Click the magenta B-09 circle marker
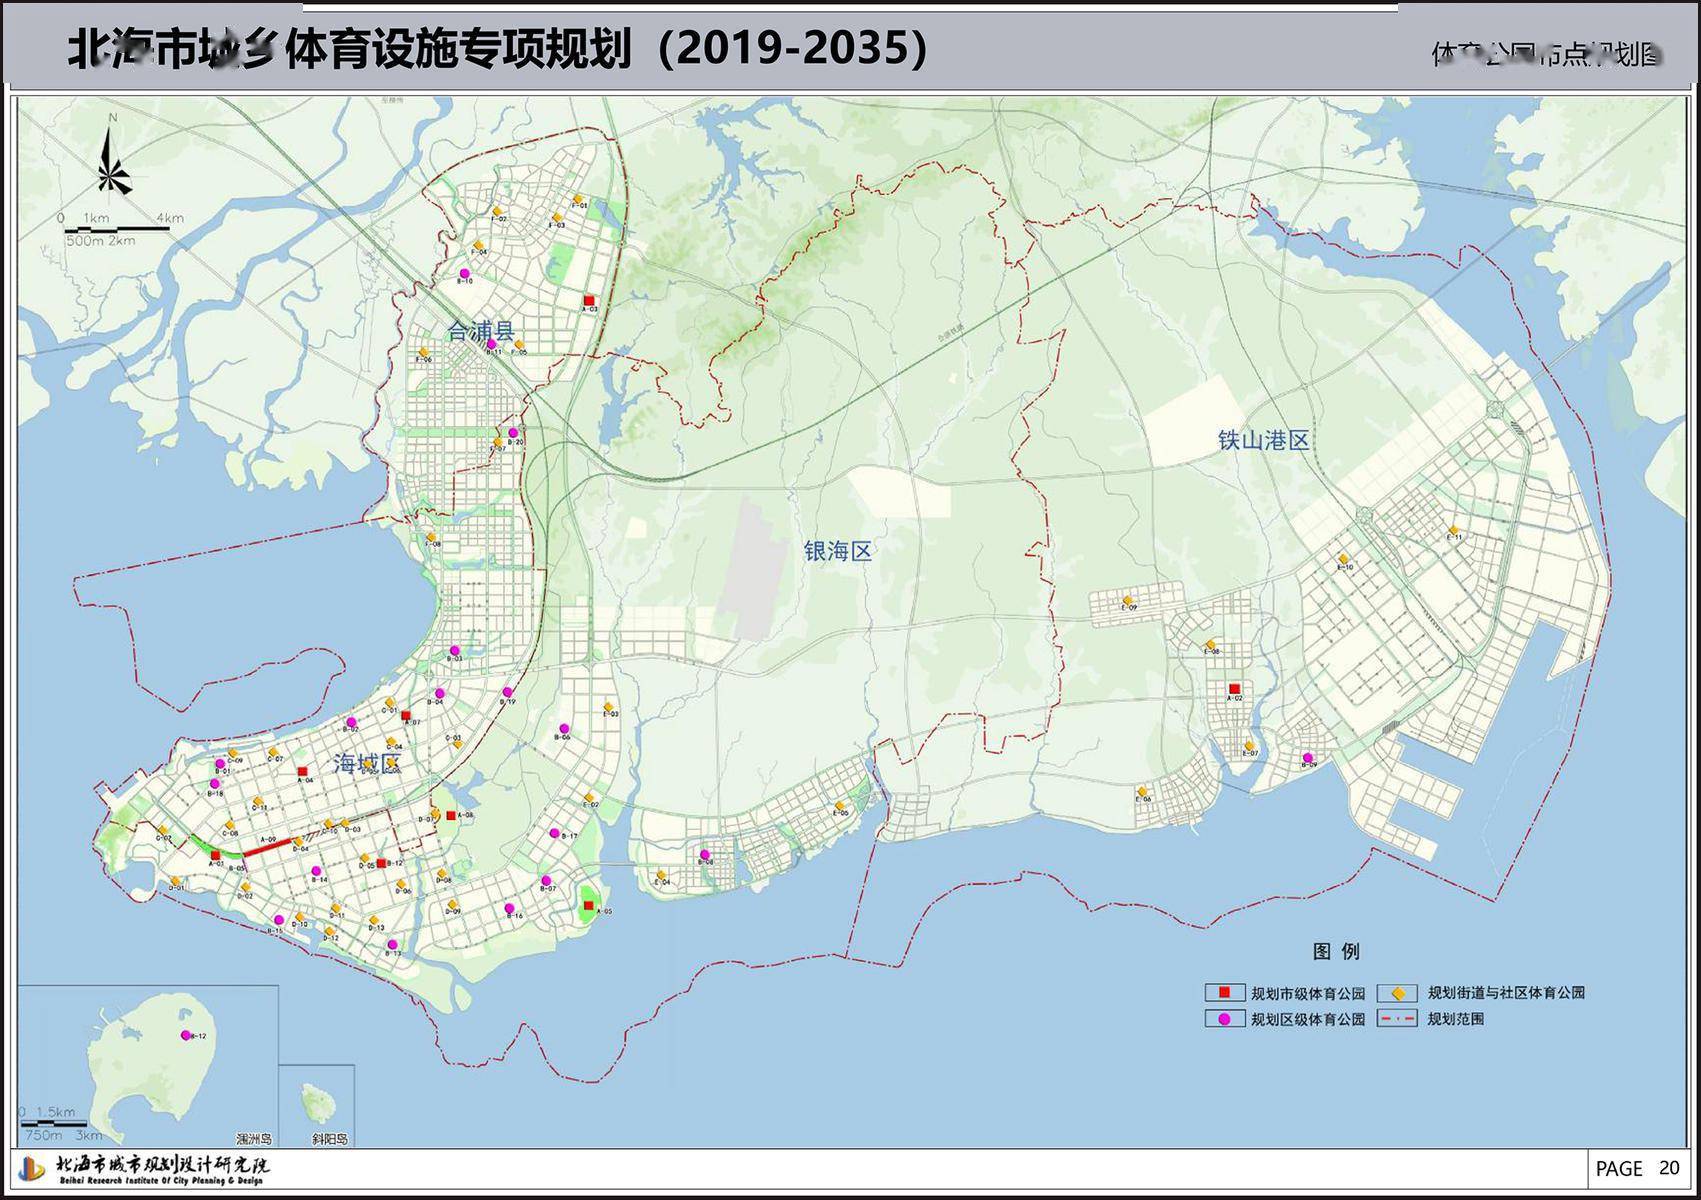Image resolution: width=1701 pixels, height=1200 pixels. (x=1307, y=758)
